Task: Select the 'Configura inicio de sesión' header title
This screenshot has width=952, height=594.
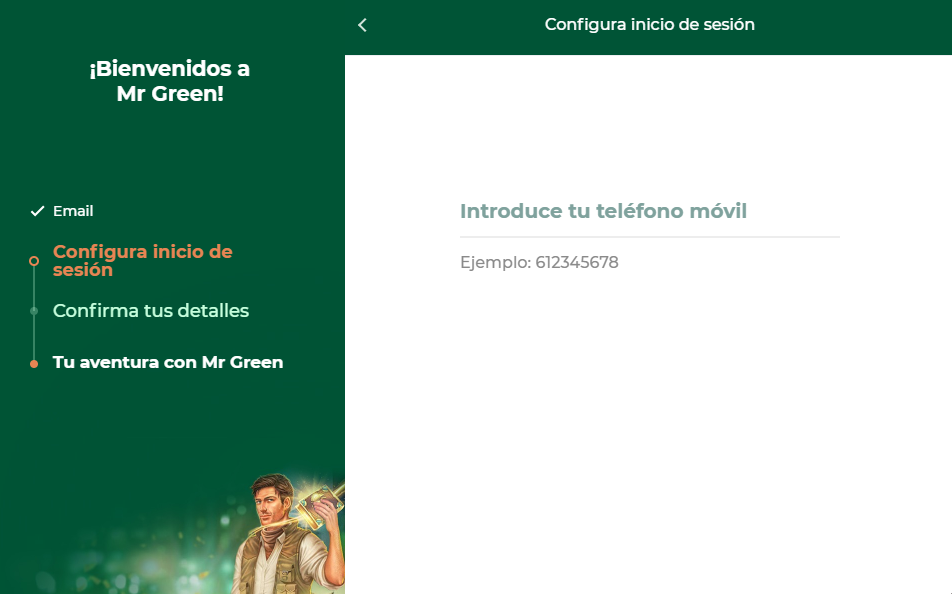Action: 650,24
